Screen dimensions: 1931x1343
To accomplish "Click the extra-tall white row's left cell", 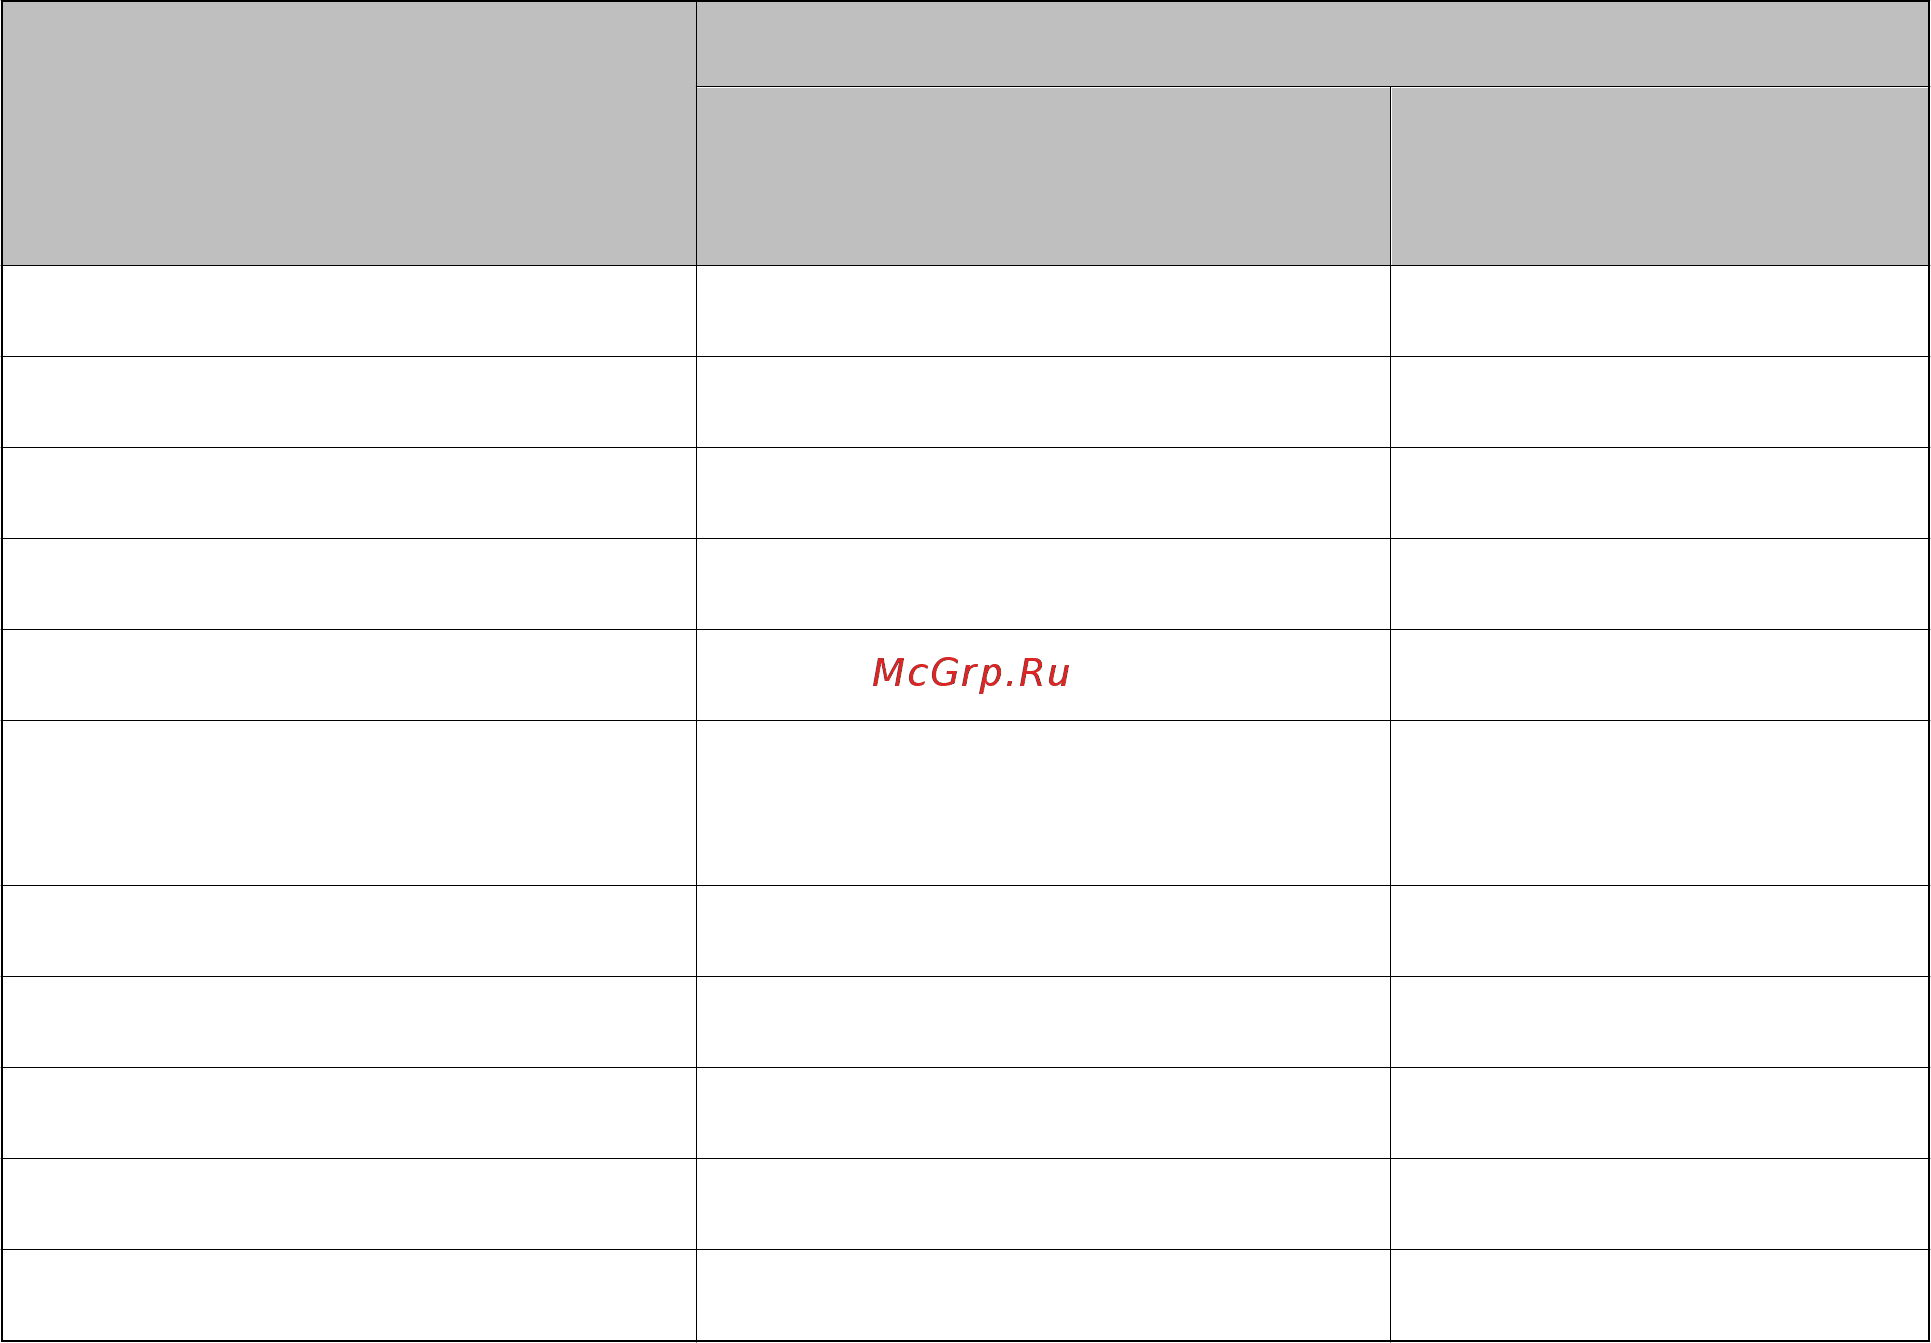I will click(x=349, y=803).
